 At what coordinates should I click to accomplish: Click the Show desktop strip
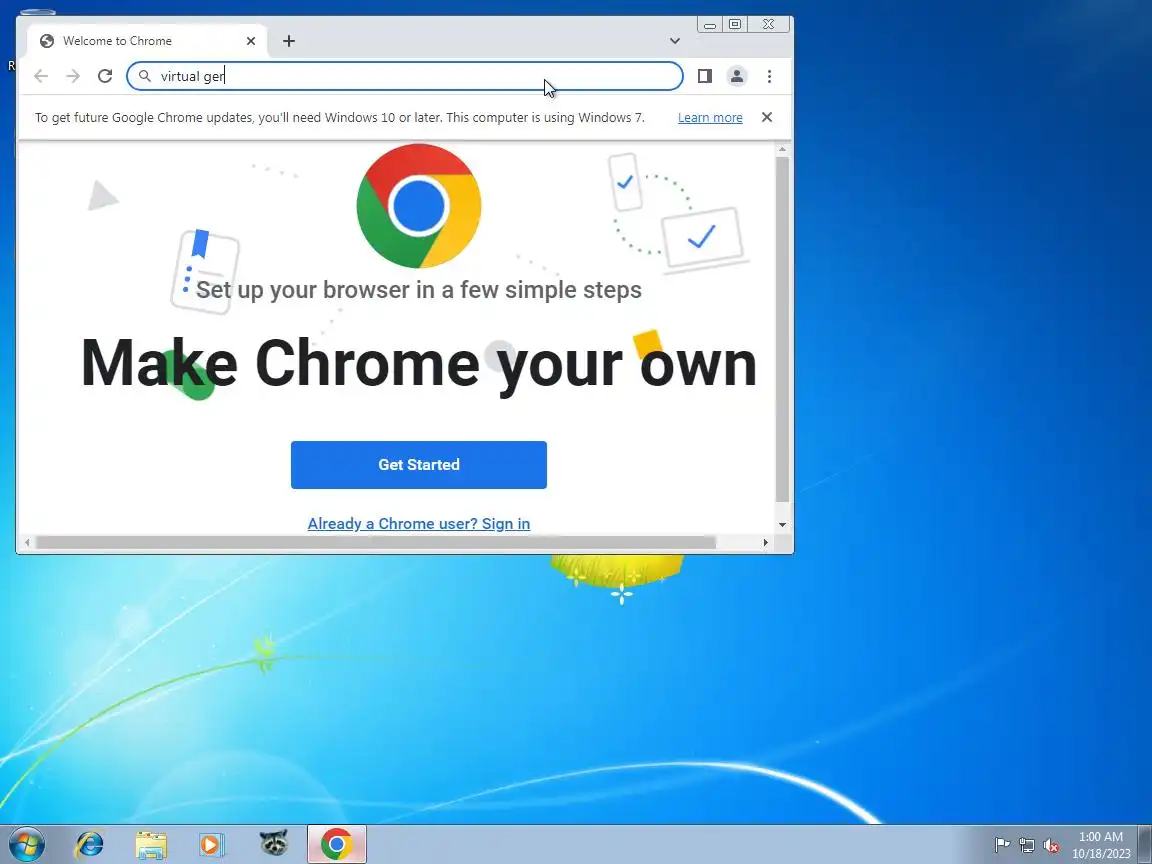[x=1145, y=844]
